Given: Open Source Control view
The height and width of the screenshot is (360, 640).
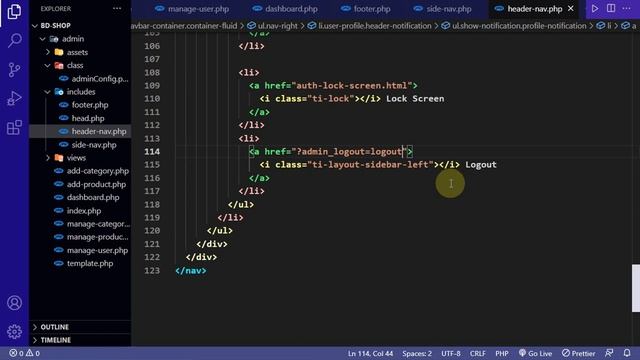Looking at the screenshot, I should pos(14,70).
